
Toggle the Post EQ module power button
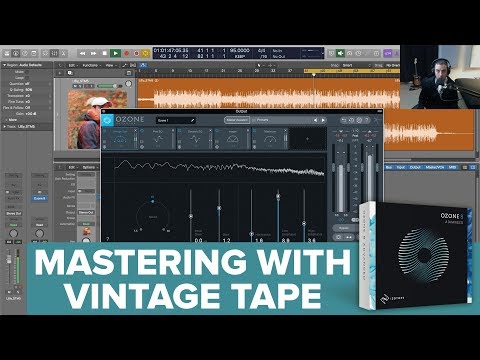click(x=142, y=131)
